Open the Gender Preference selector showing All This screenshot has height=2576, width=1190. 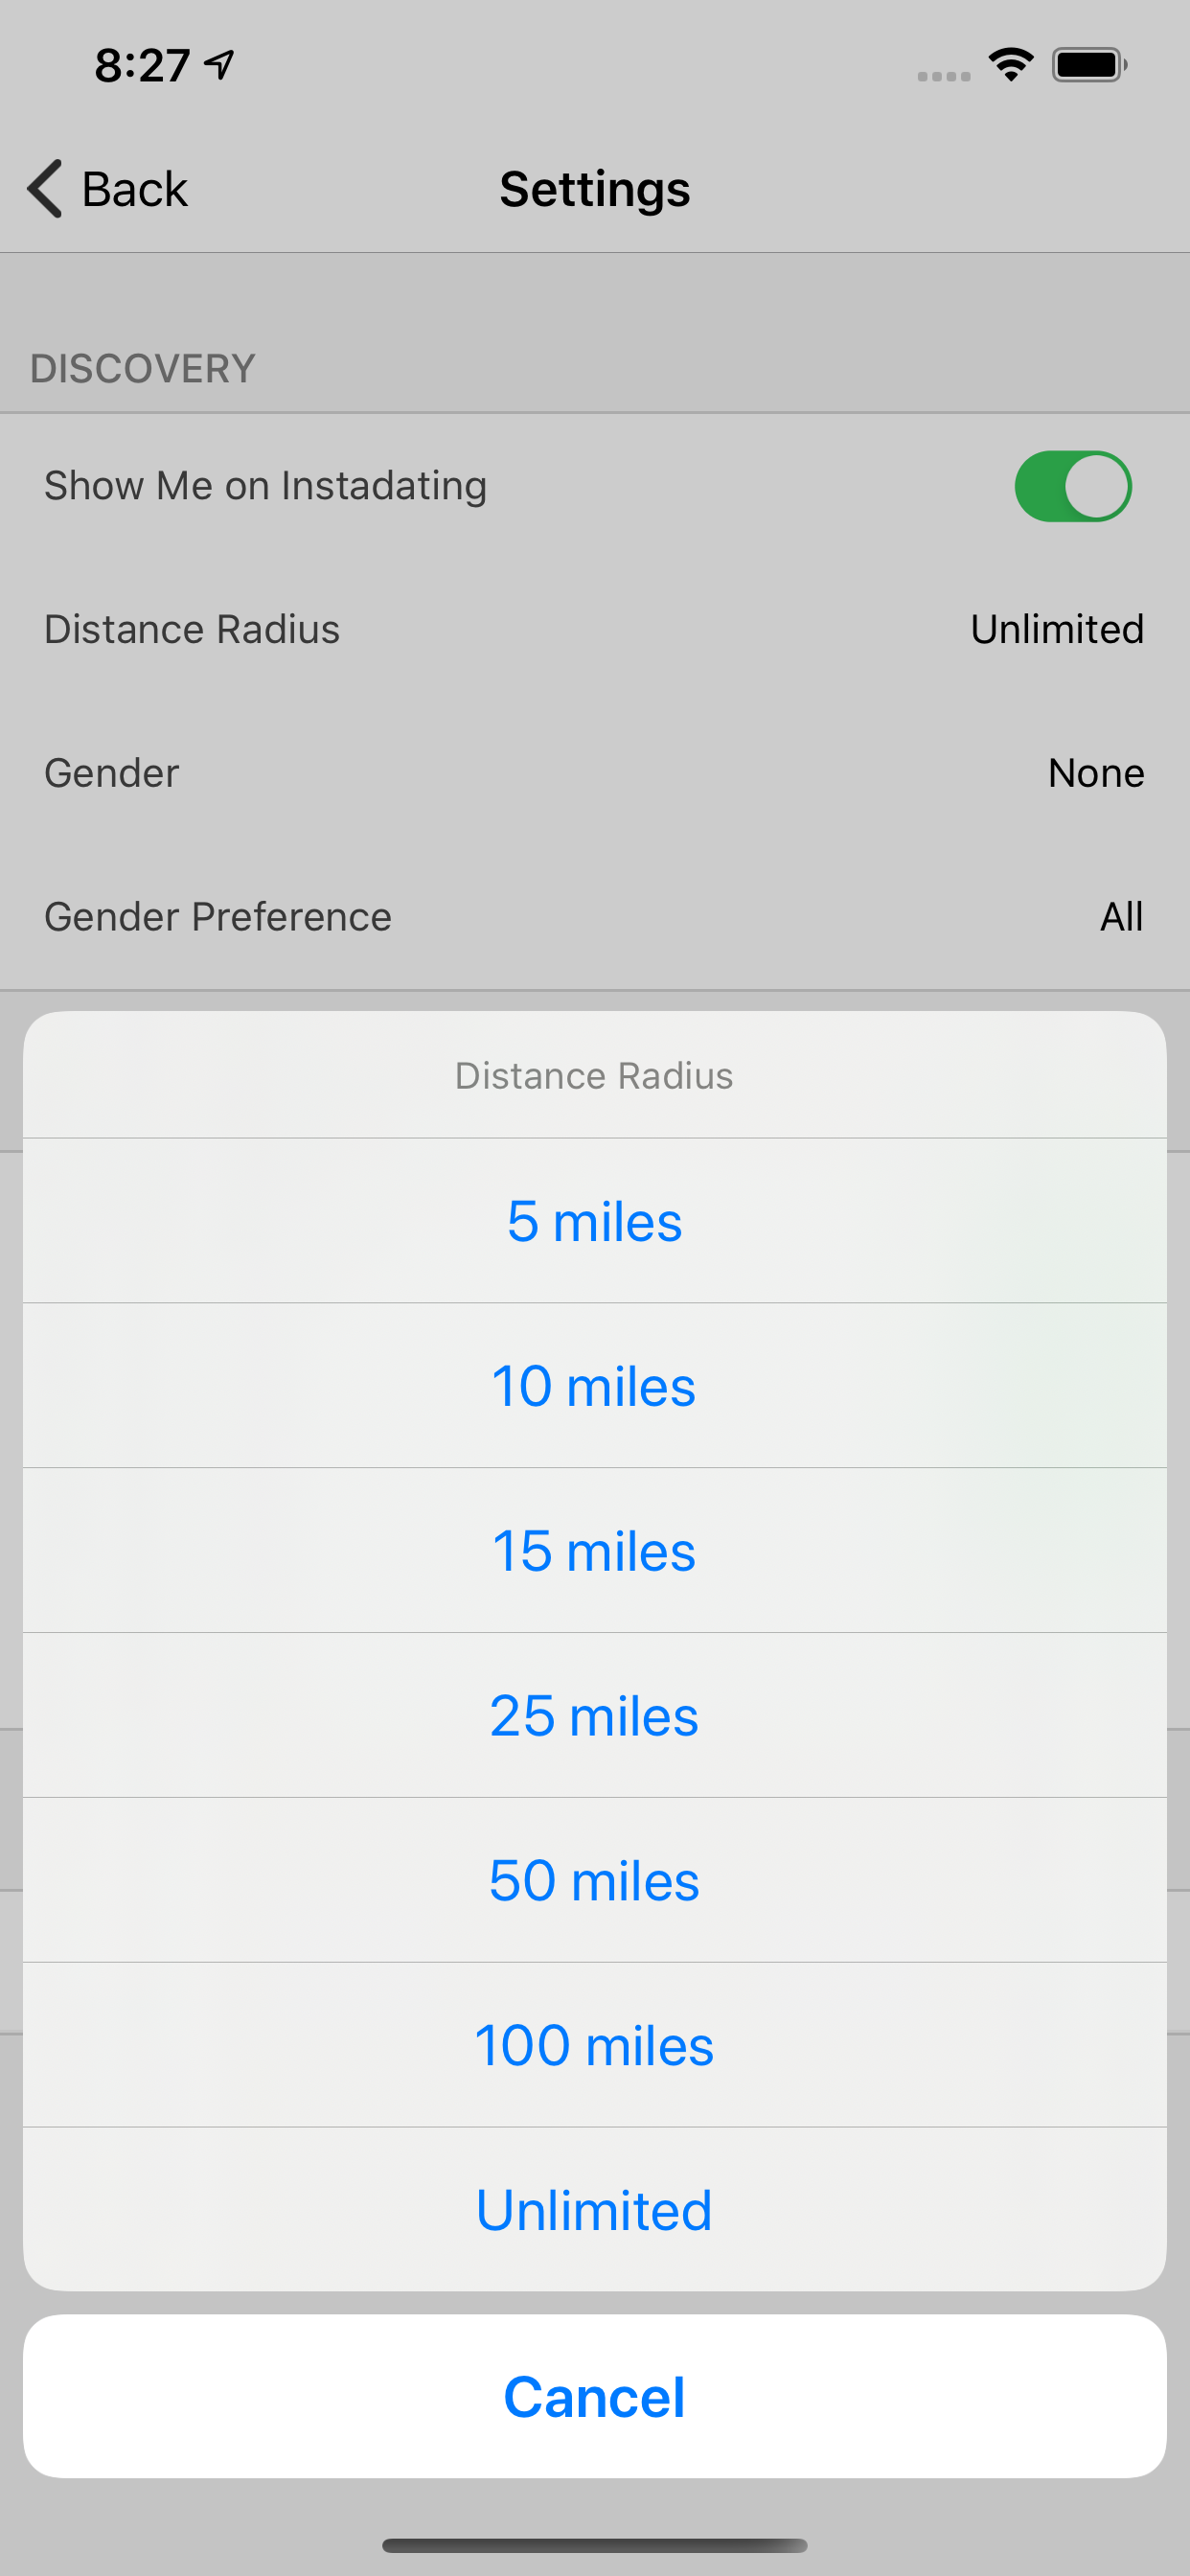pos(595,916)
